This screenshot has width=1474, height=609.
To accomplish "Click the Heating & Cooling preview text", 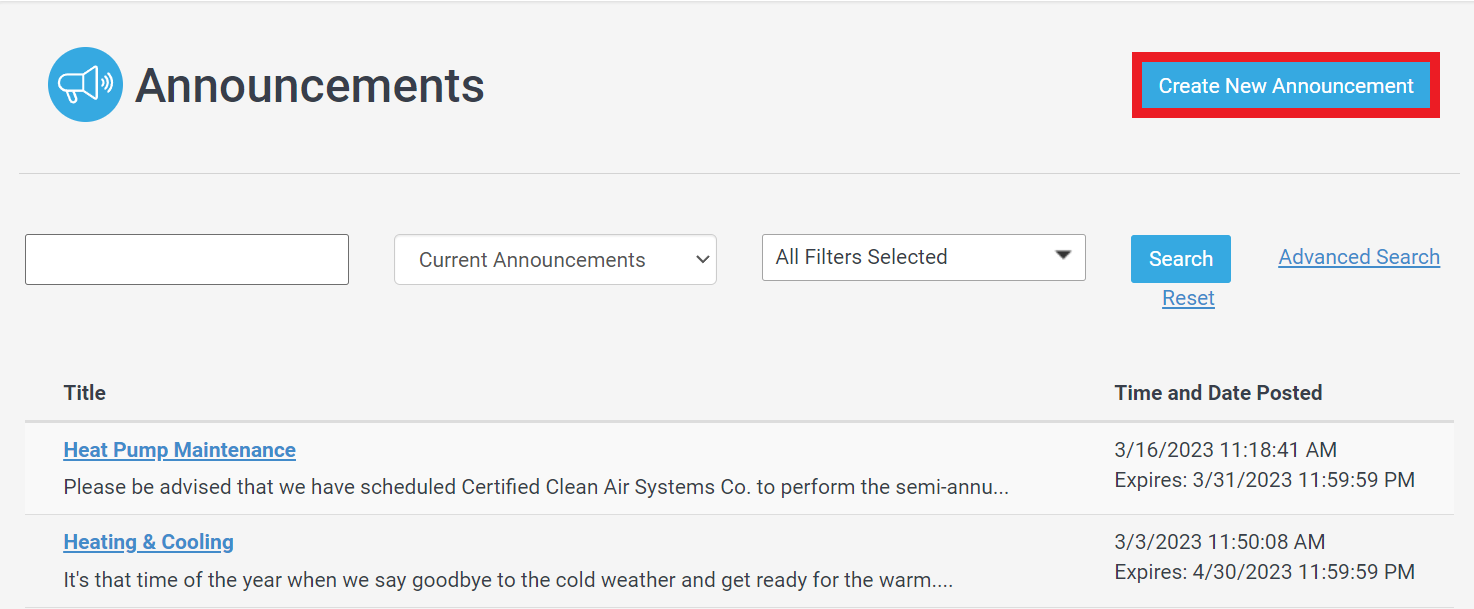I will point(508,579).
